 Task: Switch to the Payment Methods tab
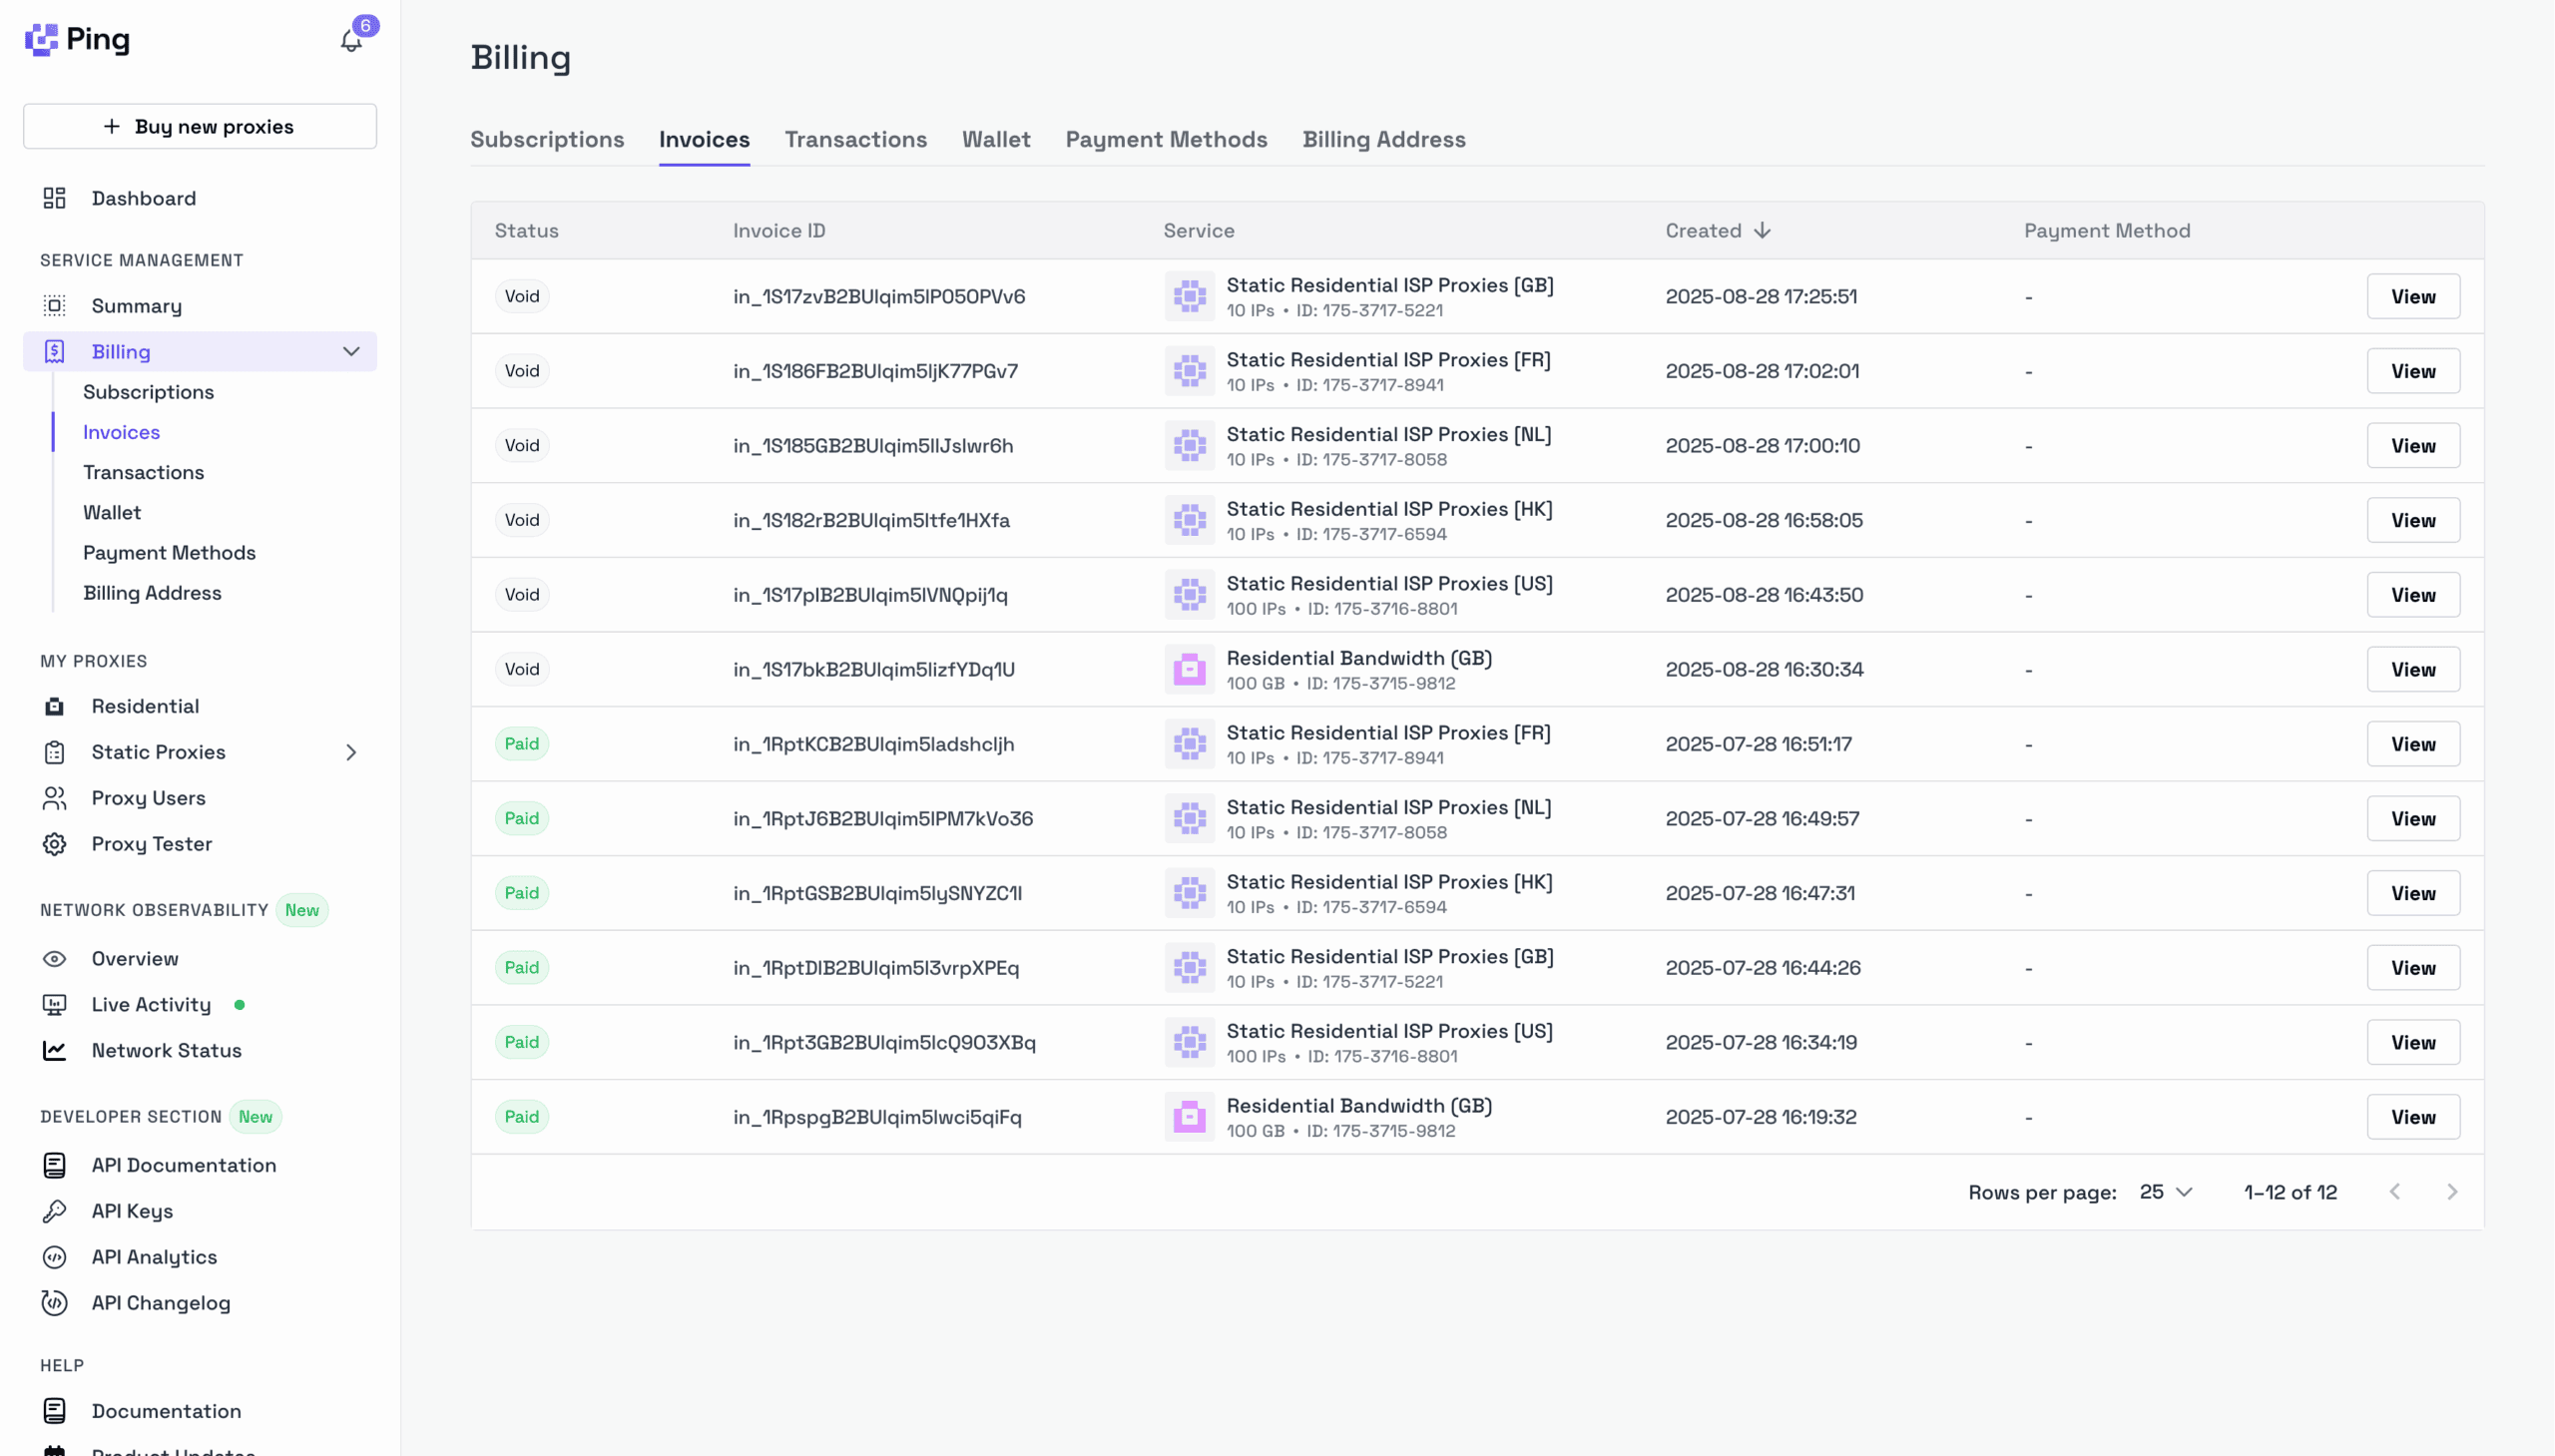pyautogui.click(x=1166, y=139)
